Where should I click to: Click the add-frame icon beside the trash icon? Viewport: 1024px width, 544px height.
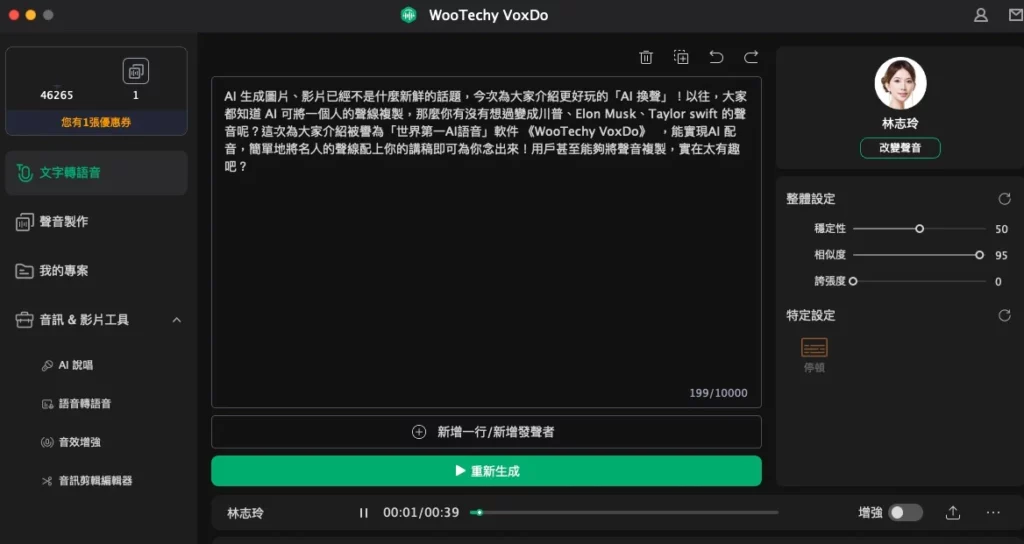pyautogui.click(x=681, y=57)
